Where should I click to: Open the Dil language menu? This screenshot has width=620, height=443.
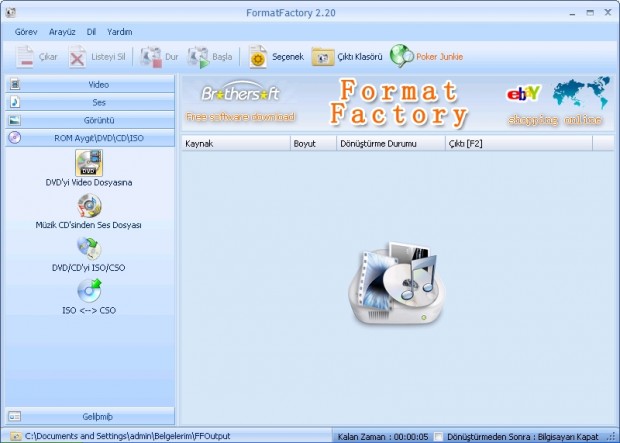pyautogui.click(x=91, y=32)
